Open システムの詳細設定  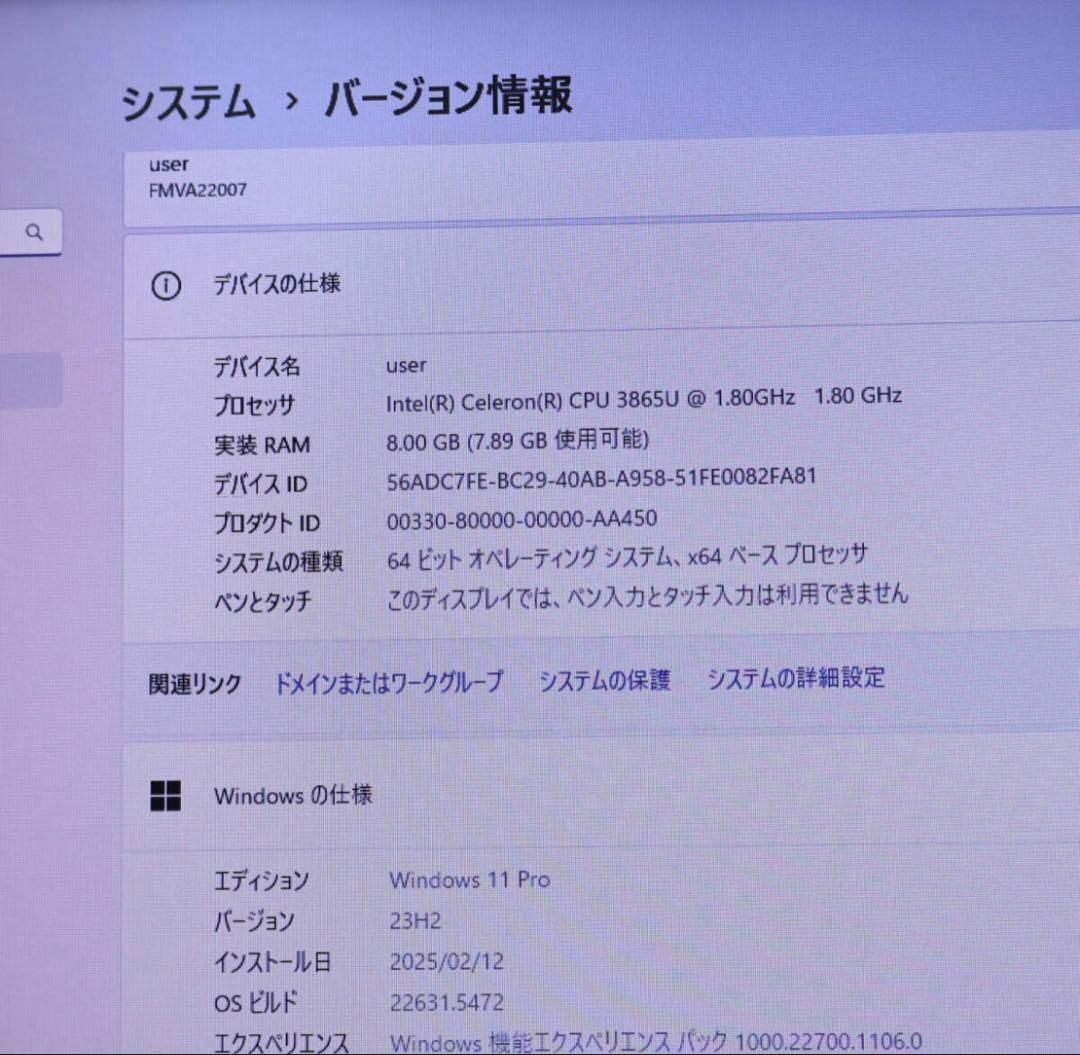coord(795,679)
